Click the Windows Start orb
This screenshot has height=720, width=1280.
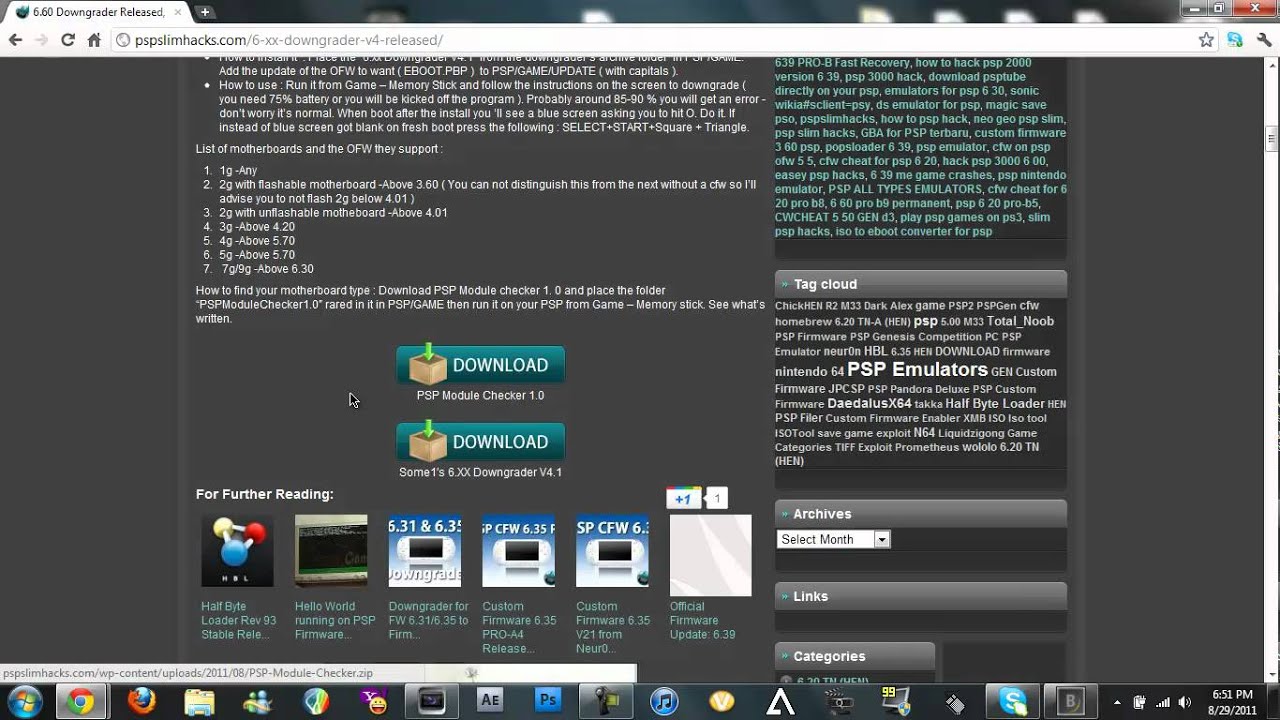click(x=25, y=702)
